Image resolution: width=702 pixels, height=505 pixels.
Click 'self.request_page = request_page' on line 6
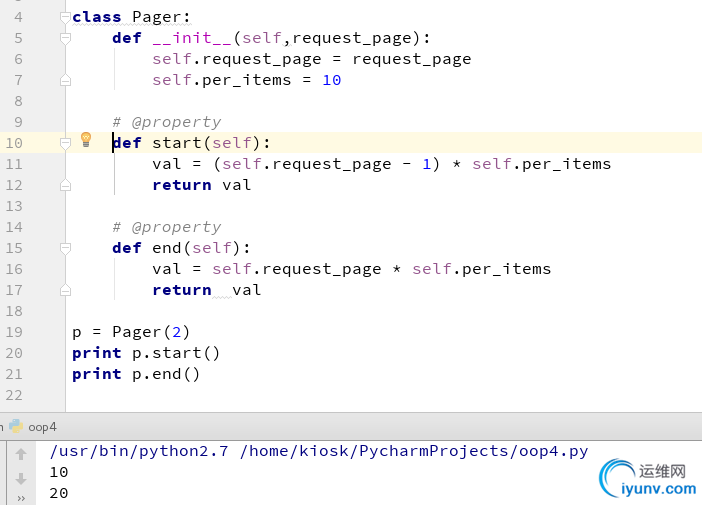[312, 59]
